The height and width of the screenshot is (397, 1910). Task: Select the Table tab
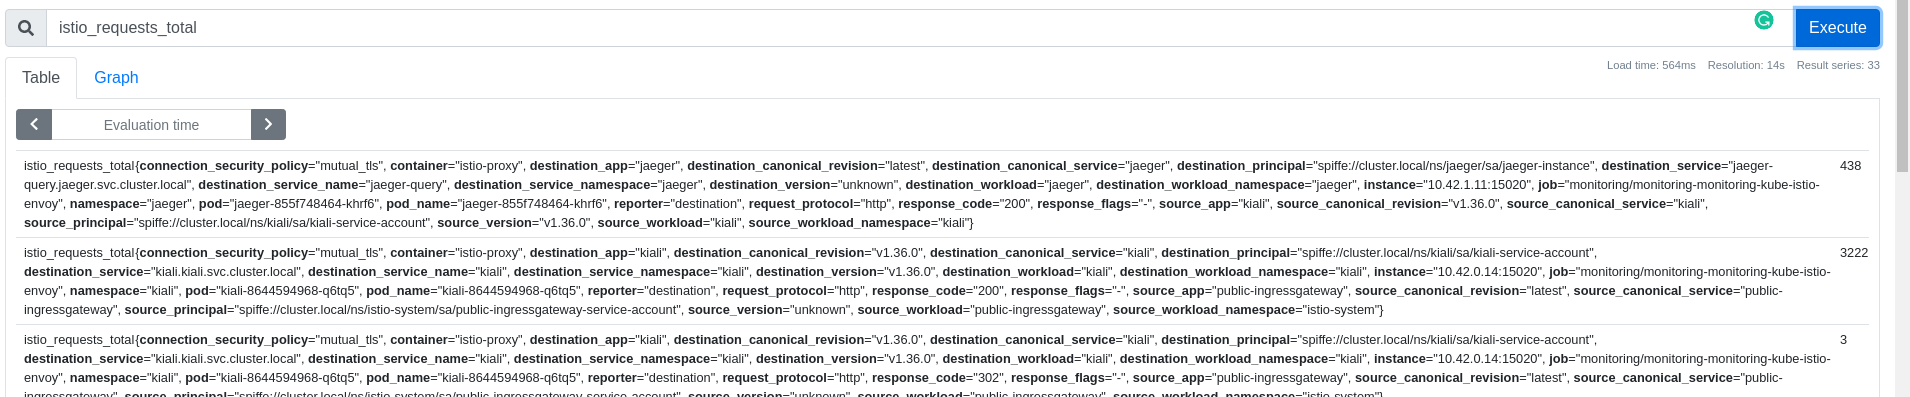41,78
